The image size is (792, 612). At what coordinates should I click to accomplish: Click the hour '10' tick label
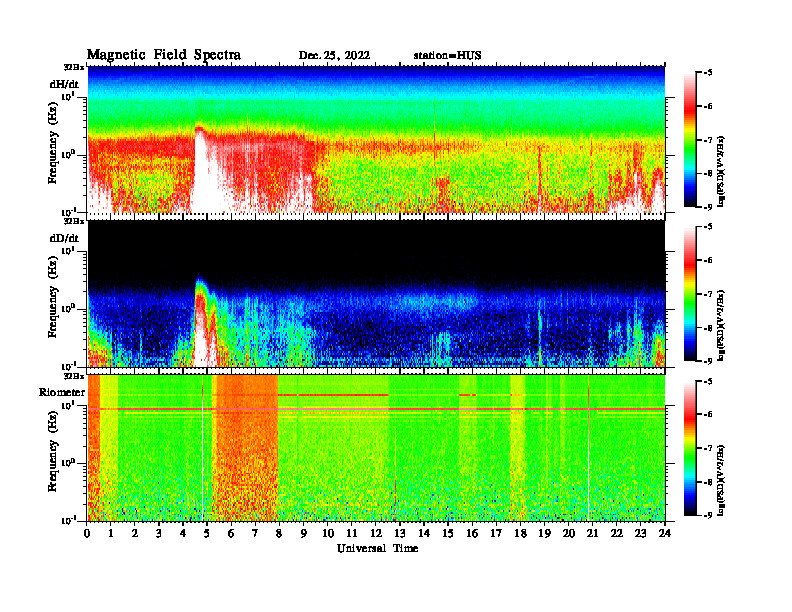coord(328,533)
